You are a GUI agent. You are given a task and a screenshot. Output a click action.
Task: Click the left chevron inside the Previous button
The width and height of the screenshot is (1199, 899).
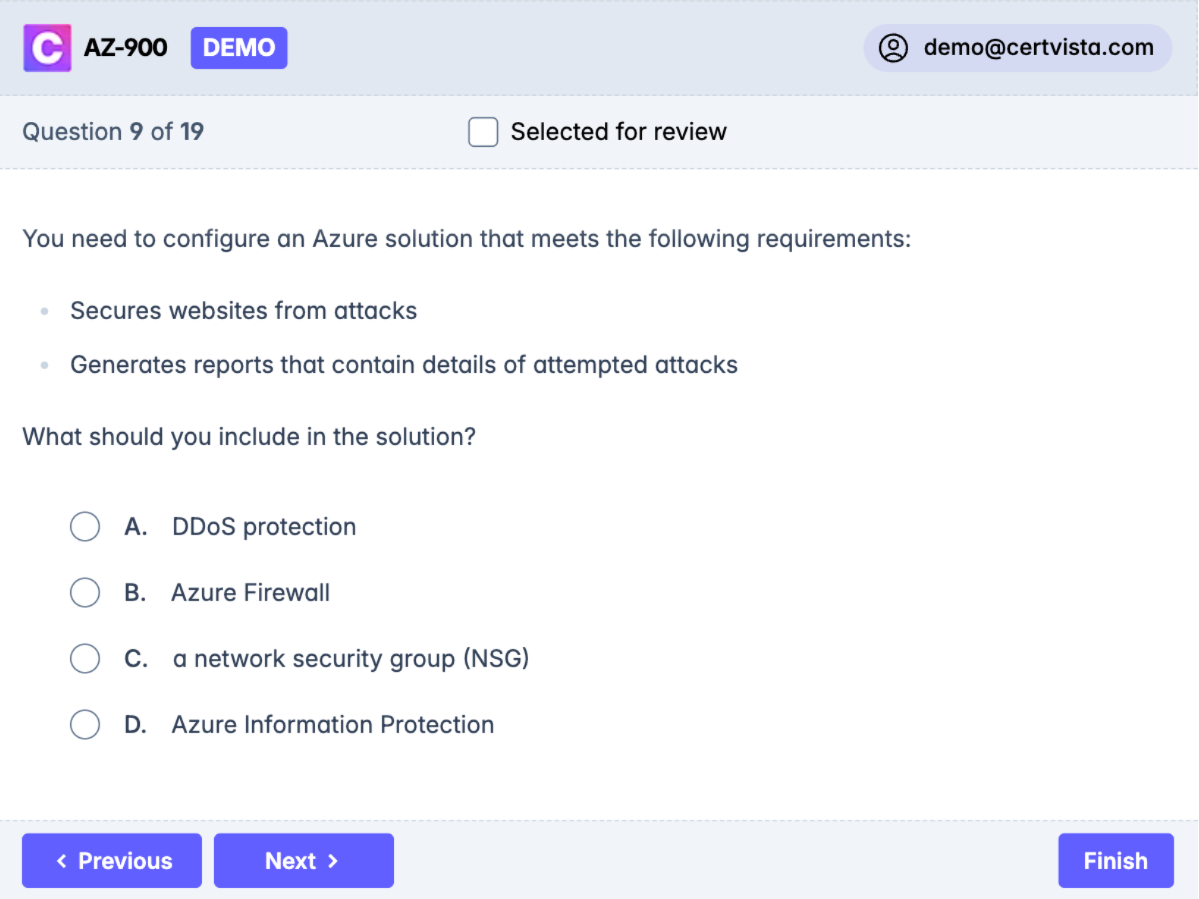coord(62,861)
